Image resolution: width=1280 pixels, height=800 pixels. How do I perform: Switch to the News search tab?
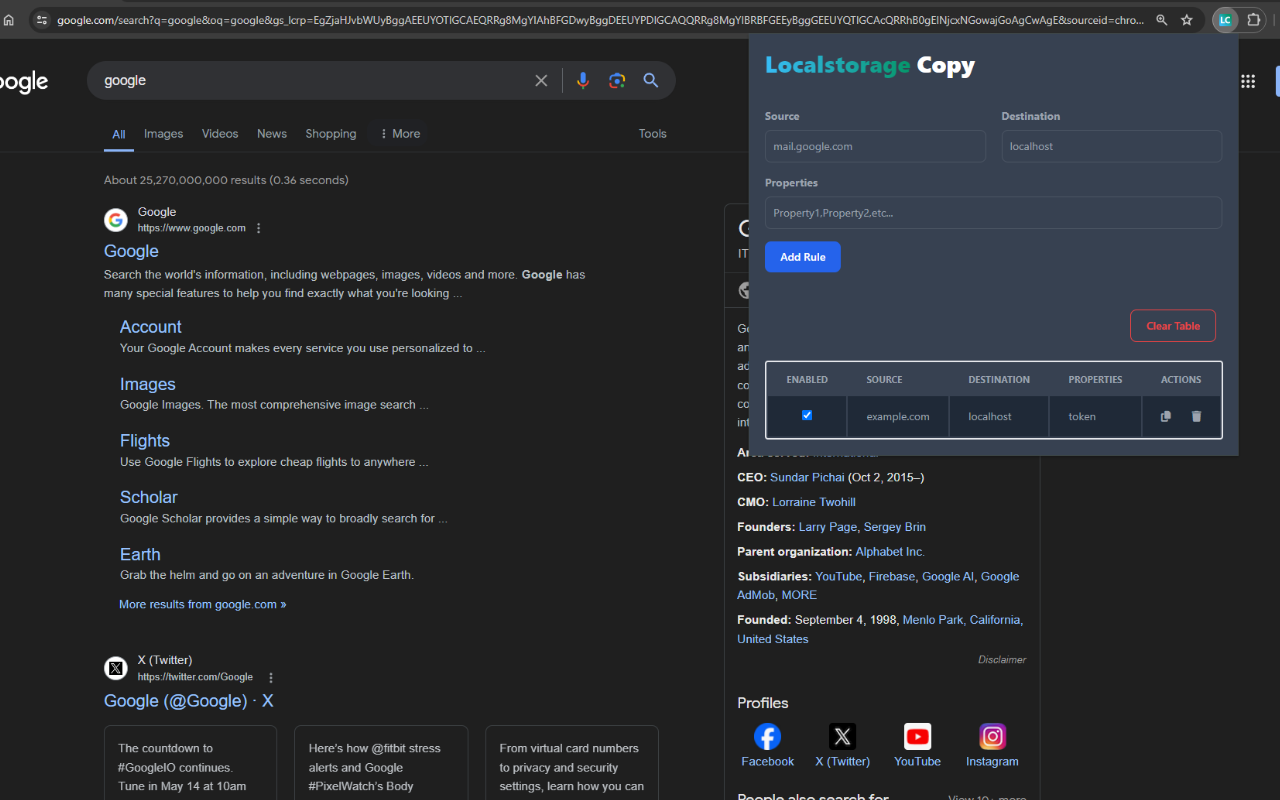(271, 133)
